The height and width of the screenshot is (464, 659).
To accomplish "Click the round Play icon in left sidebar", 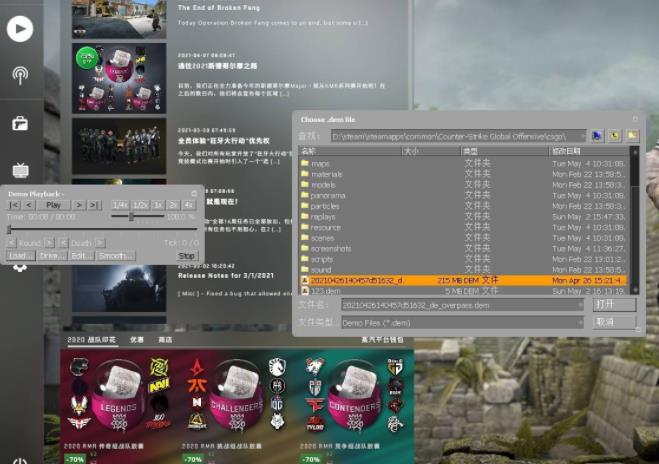I will tap(20, 29).
